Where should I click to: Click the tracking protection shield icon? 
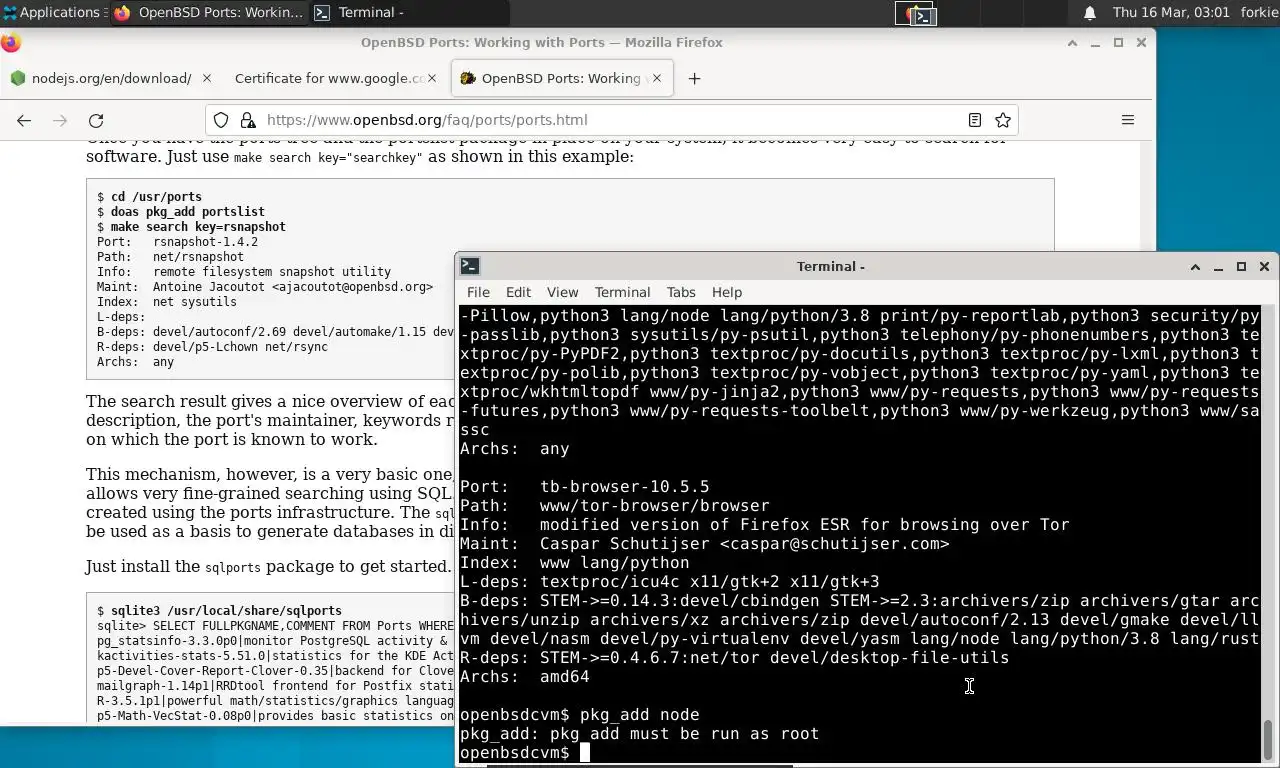[221, 120]
